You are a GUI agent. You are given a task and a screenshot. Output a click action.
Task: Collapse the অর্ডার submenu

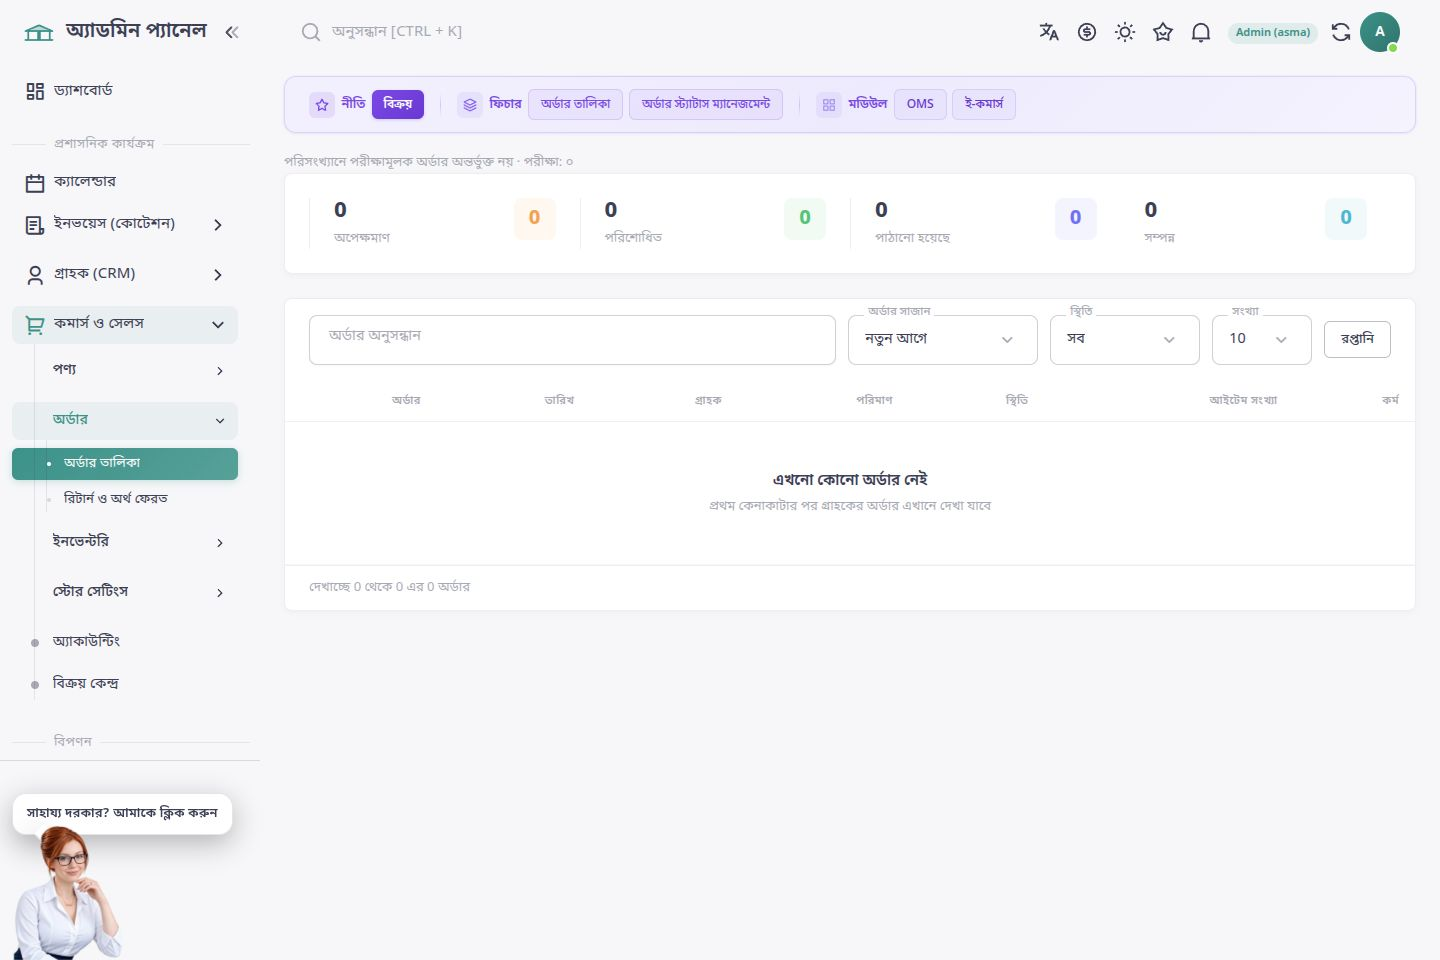coord(125,420)
